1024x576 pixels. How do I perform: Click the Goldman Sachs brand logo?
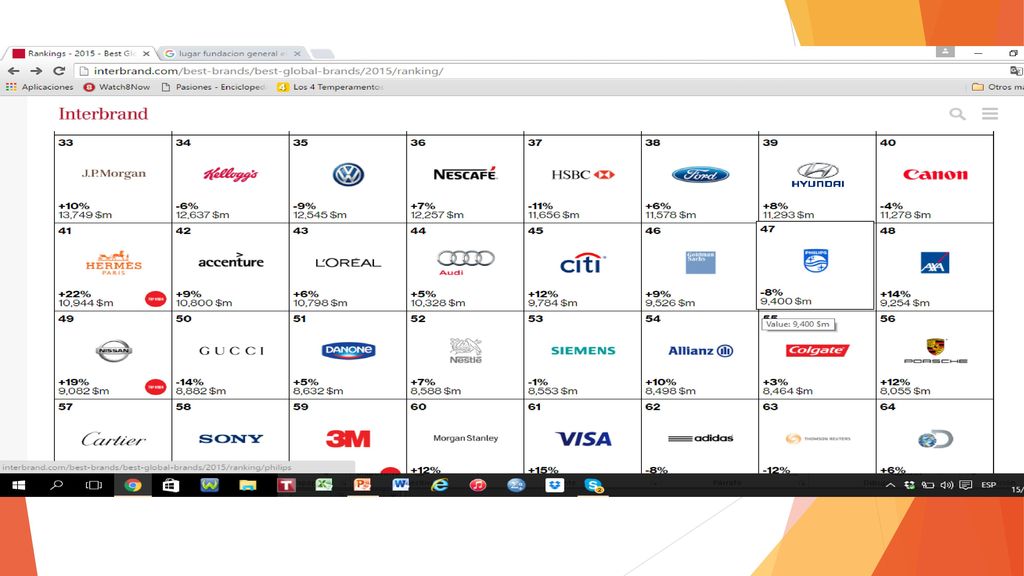point(700,263)
